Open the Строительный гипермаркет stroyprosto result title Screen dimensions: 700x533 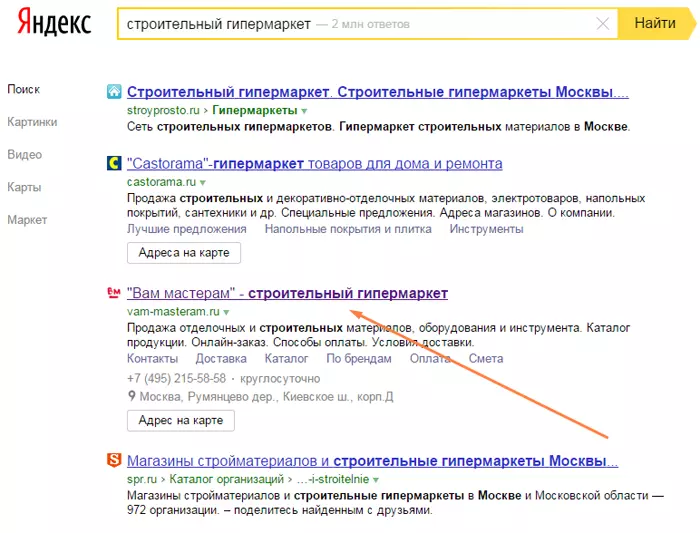point(378,92)
